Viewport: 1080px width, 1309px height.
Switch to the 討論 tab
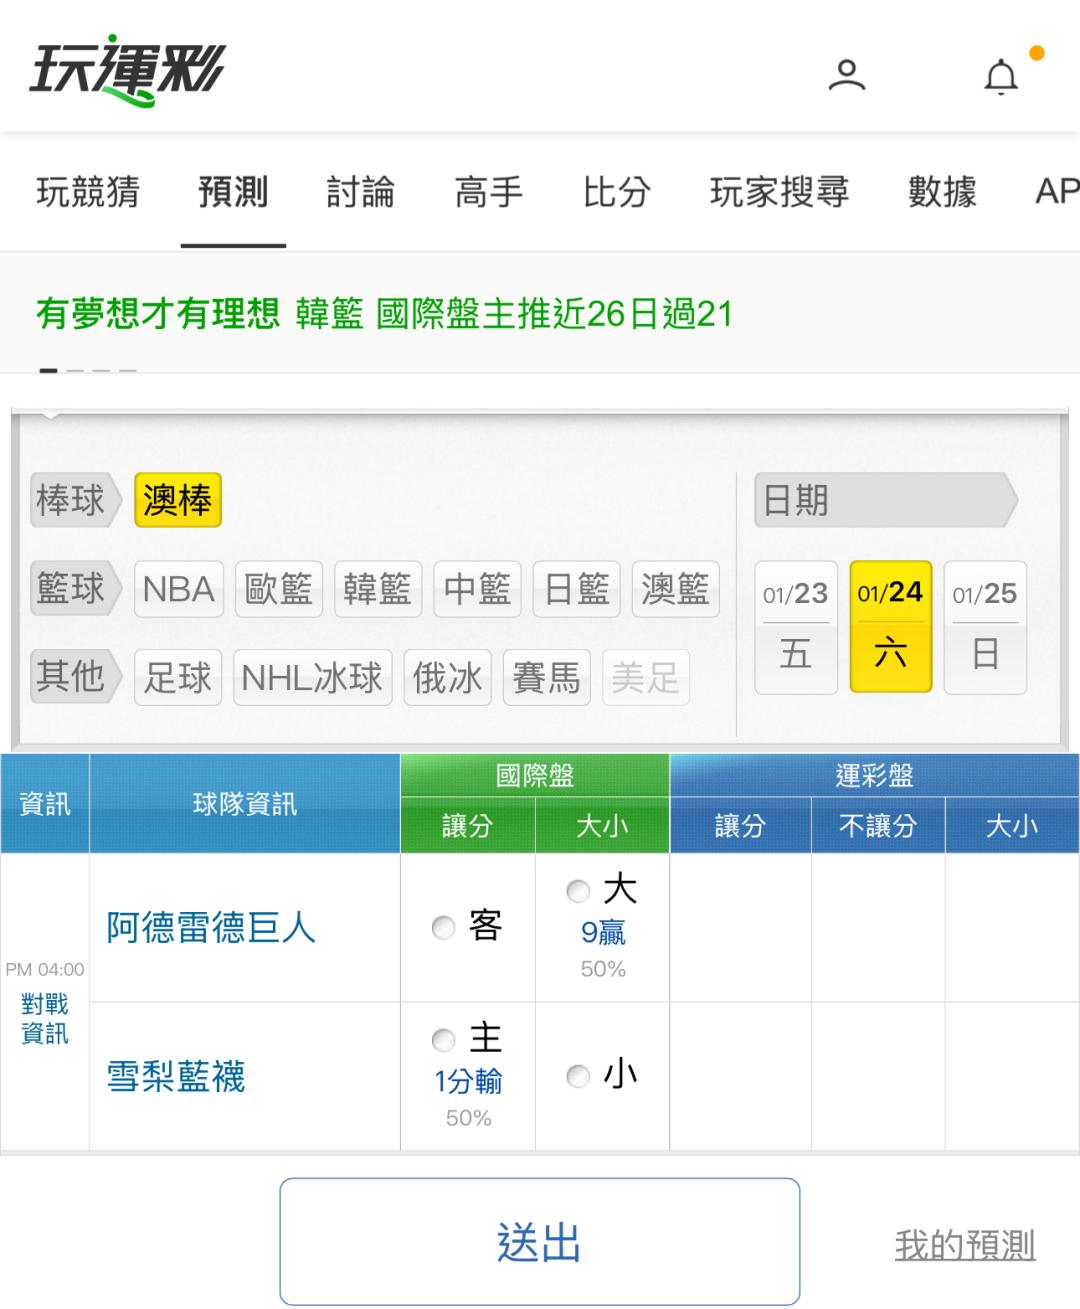pyautogui.click(x=360, y=191)
